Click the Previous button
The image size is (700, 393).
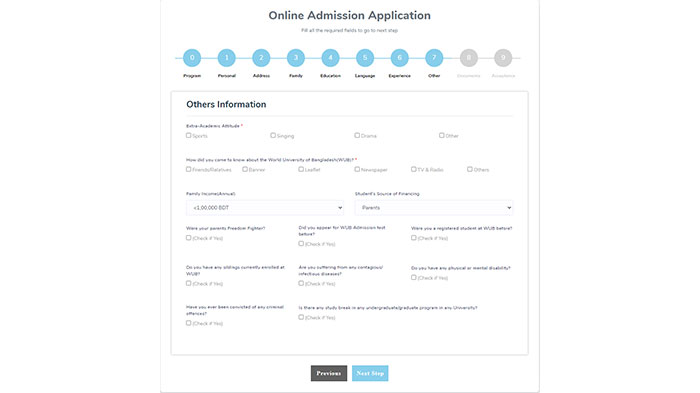pyautogui.click(x=329, y=373)
